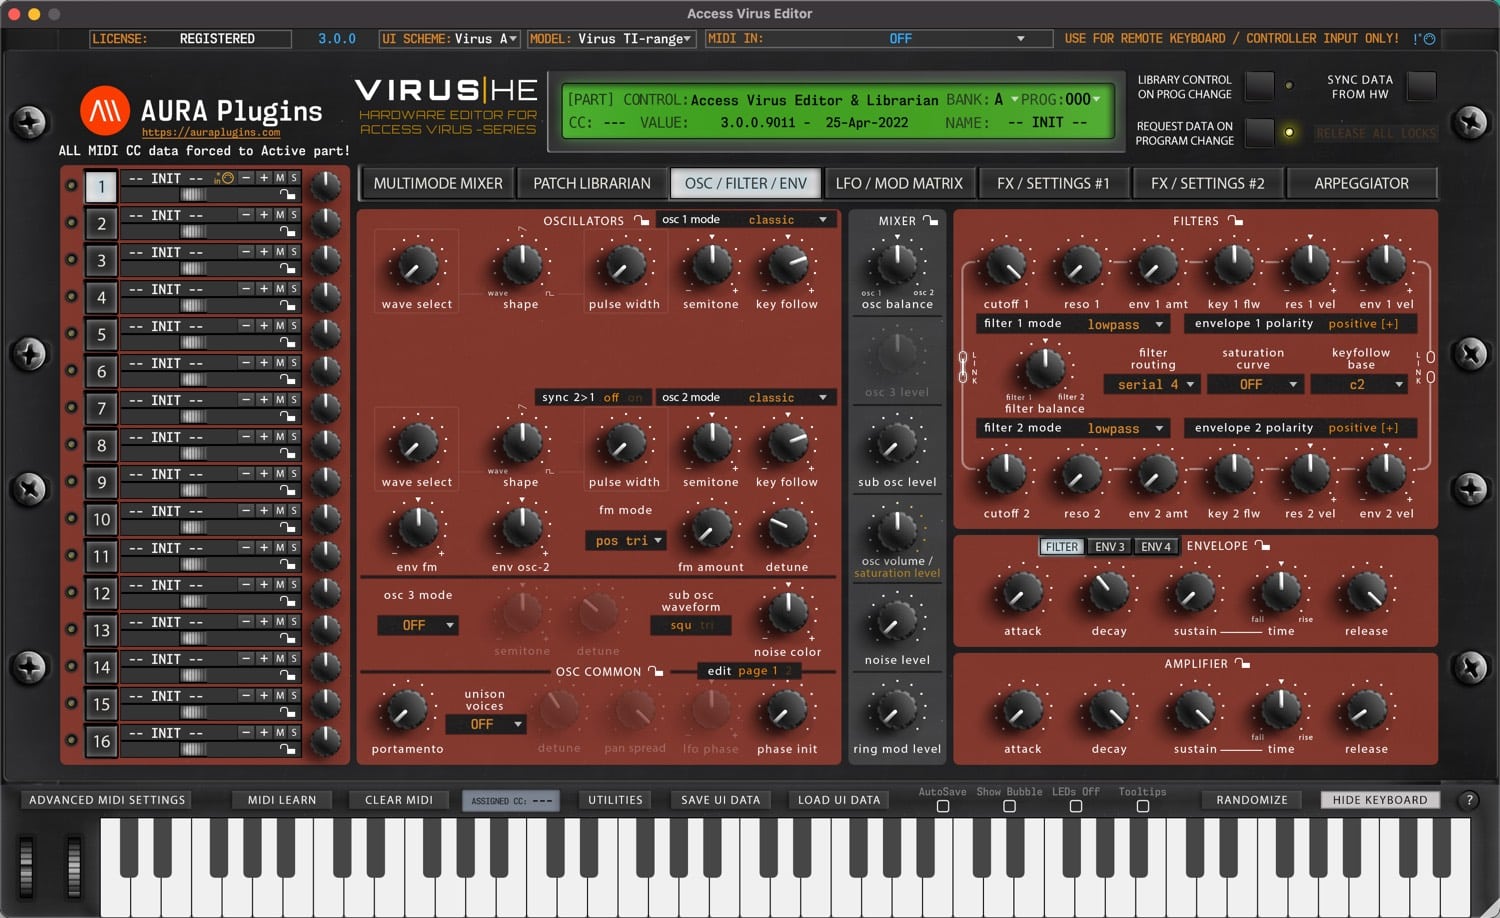Open help with the question mark icon
The width and height of the screenshot is (1500, 918).
(1469, 800)
